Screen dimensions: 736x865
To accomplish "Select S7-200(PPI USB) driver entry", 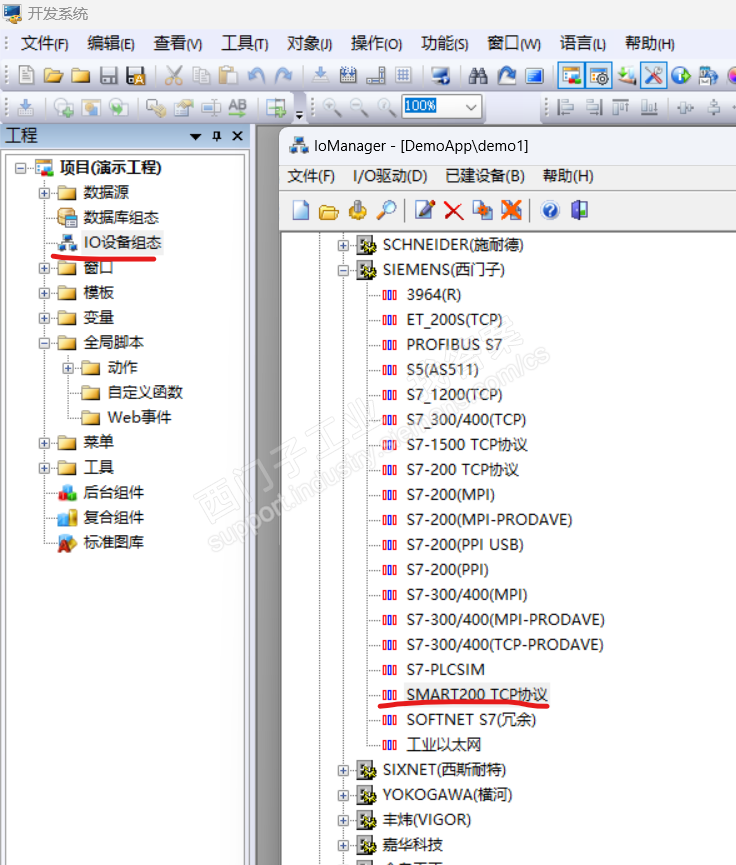I will coord(465,545).
